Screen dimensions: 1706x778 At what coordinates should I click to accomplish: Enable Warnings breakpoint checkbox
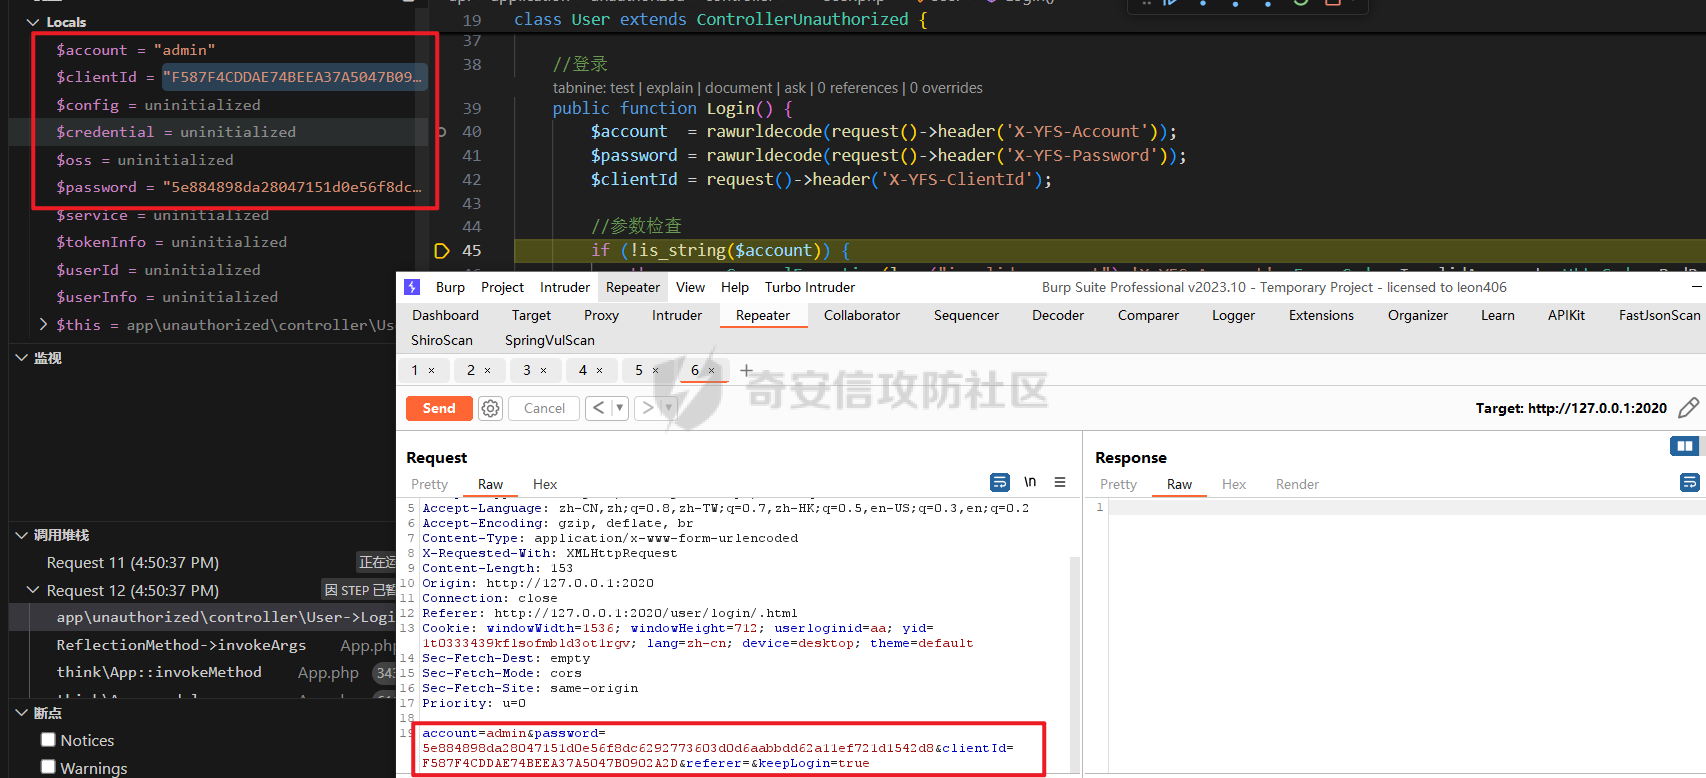click(x=48, y=767)
